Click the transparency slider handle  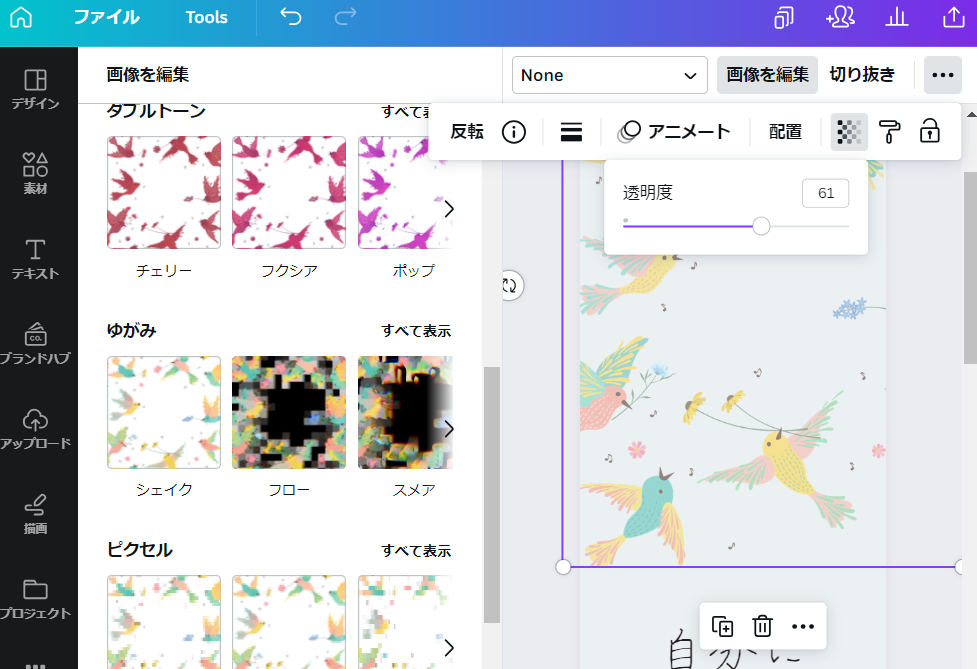[x=761, y=226]
